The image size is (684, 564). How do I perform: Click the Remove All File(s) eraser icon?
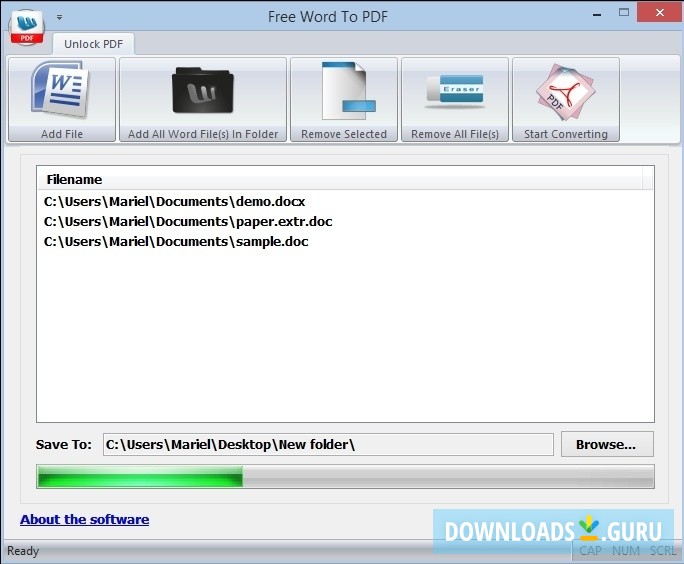click(455, 91)
